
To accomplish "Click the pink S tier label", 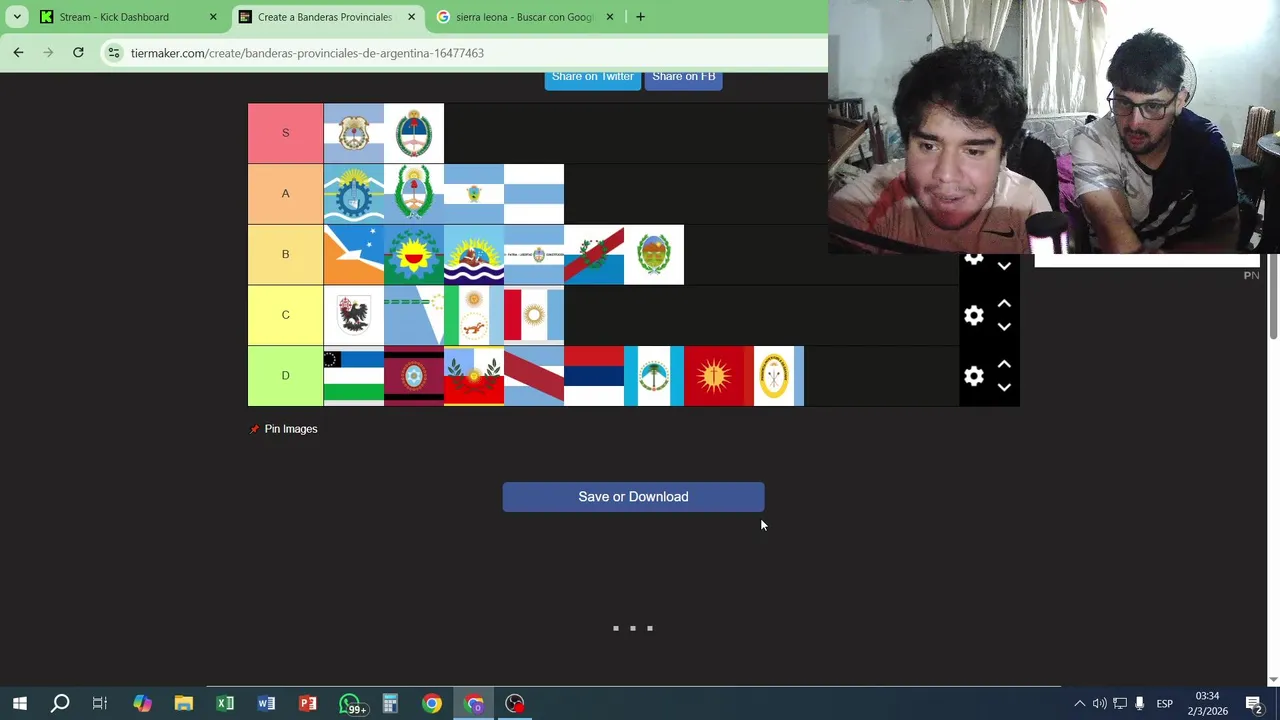I will (285, 133).
